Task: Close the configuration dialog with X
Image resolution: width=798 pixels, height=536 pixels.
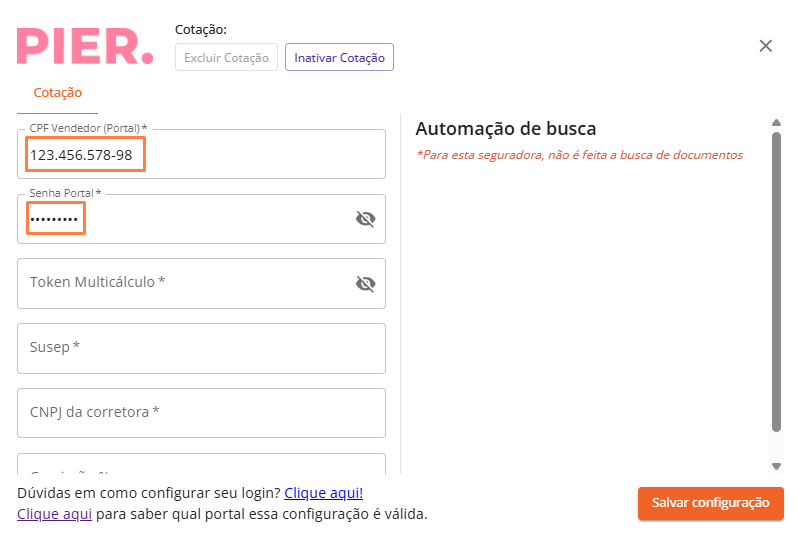Action: 766,46
